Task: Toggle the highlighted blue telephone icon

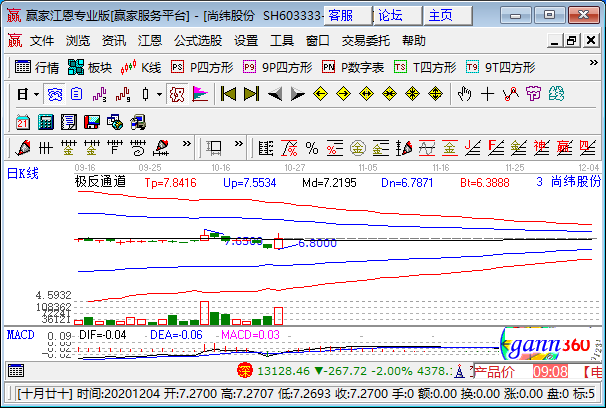Action: (54, 94)
